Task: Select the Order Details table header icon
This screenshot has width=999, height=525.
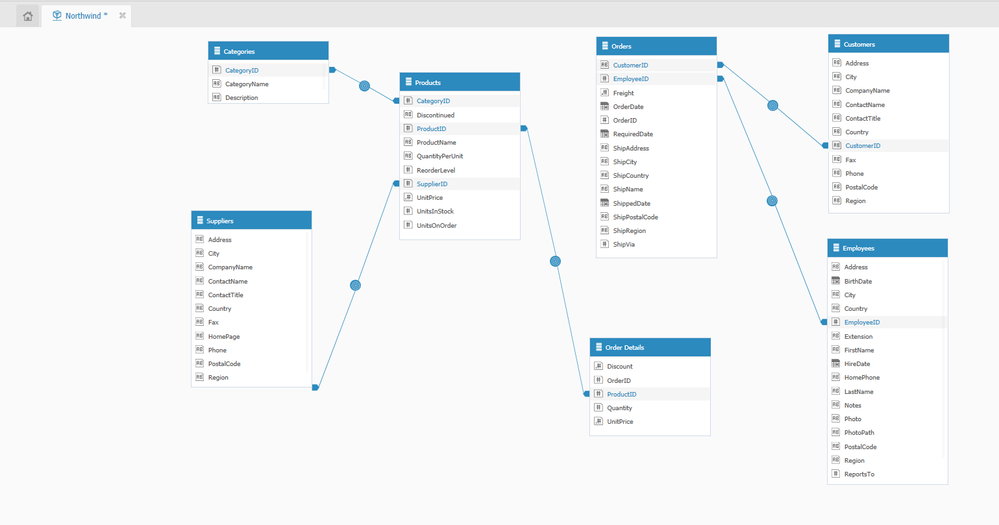Action: (598, 347)
